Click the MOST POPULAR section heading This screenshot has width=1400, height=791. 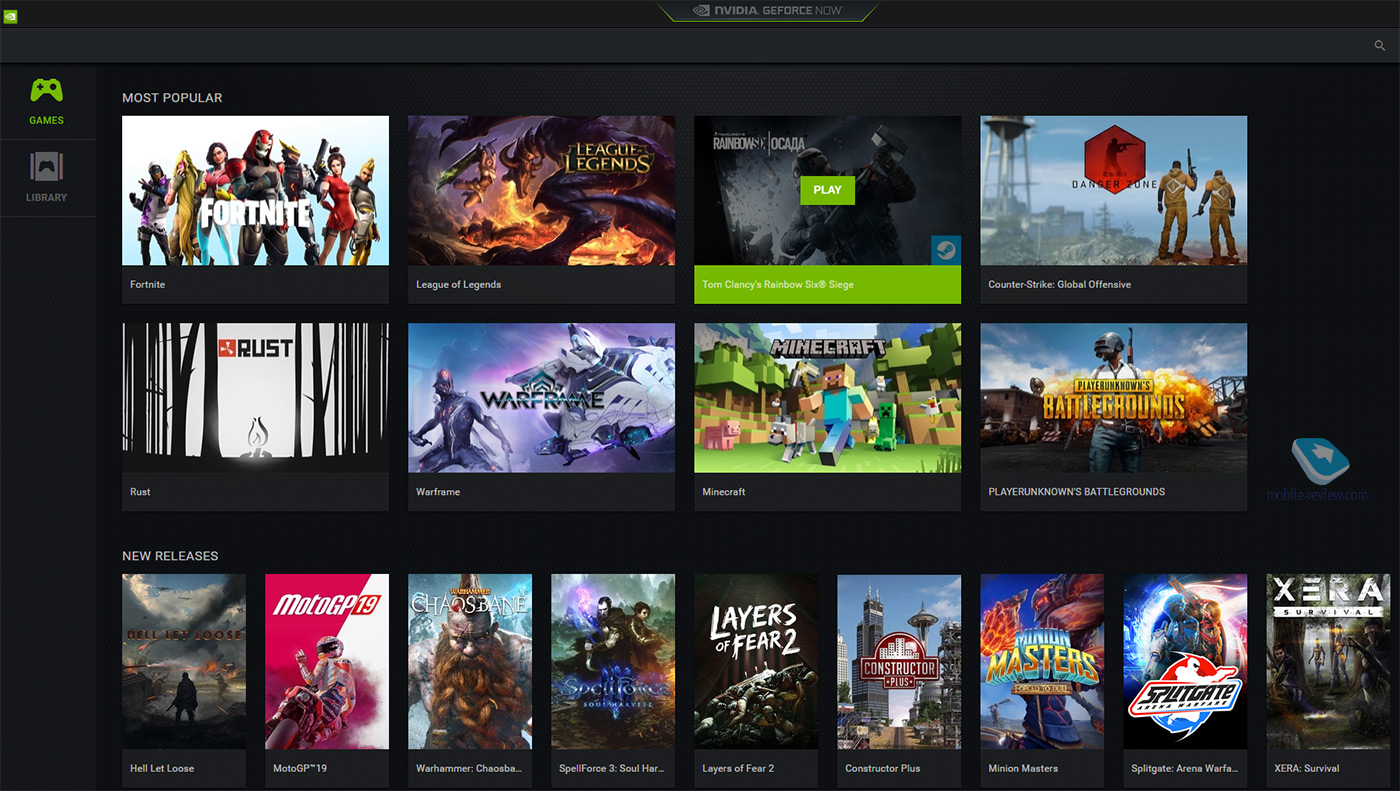tap(172, 98)
